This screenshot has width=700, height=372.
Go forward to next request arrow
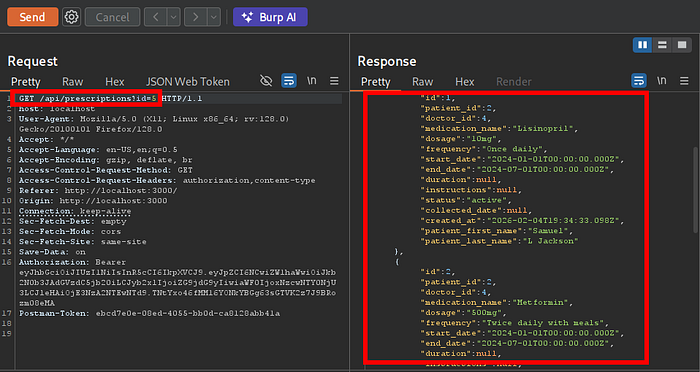(196, 17)
